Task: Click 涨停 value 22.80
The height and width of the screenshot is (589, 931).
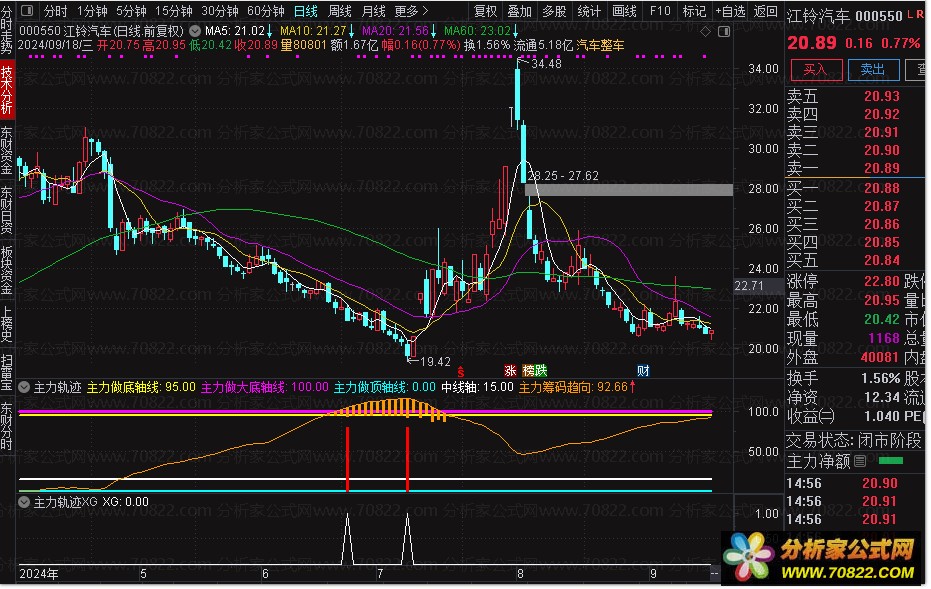Action: 882,281
